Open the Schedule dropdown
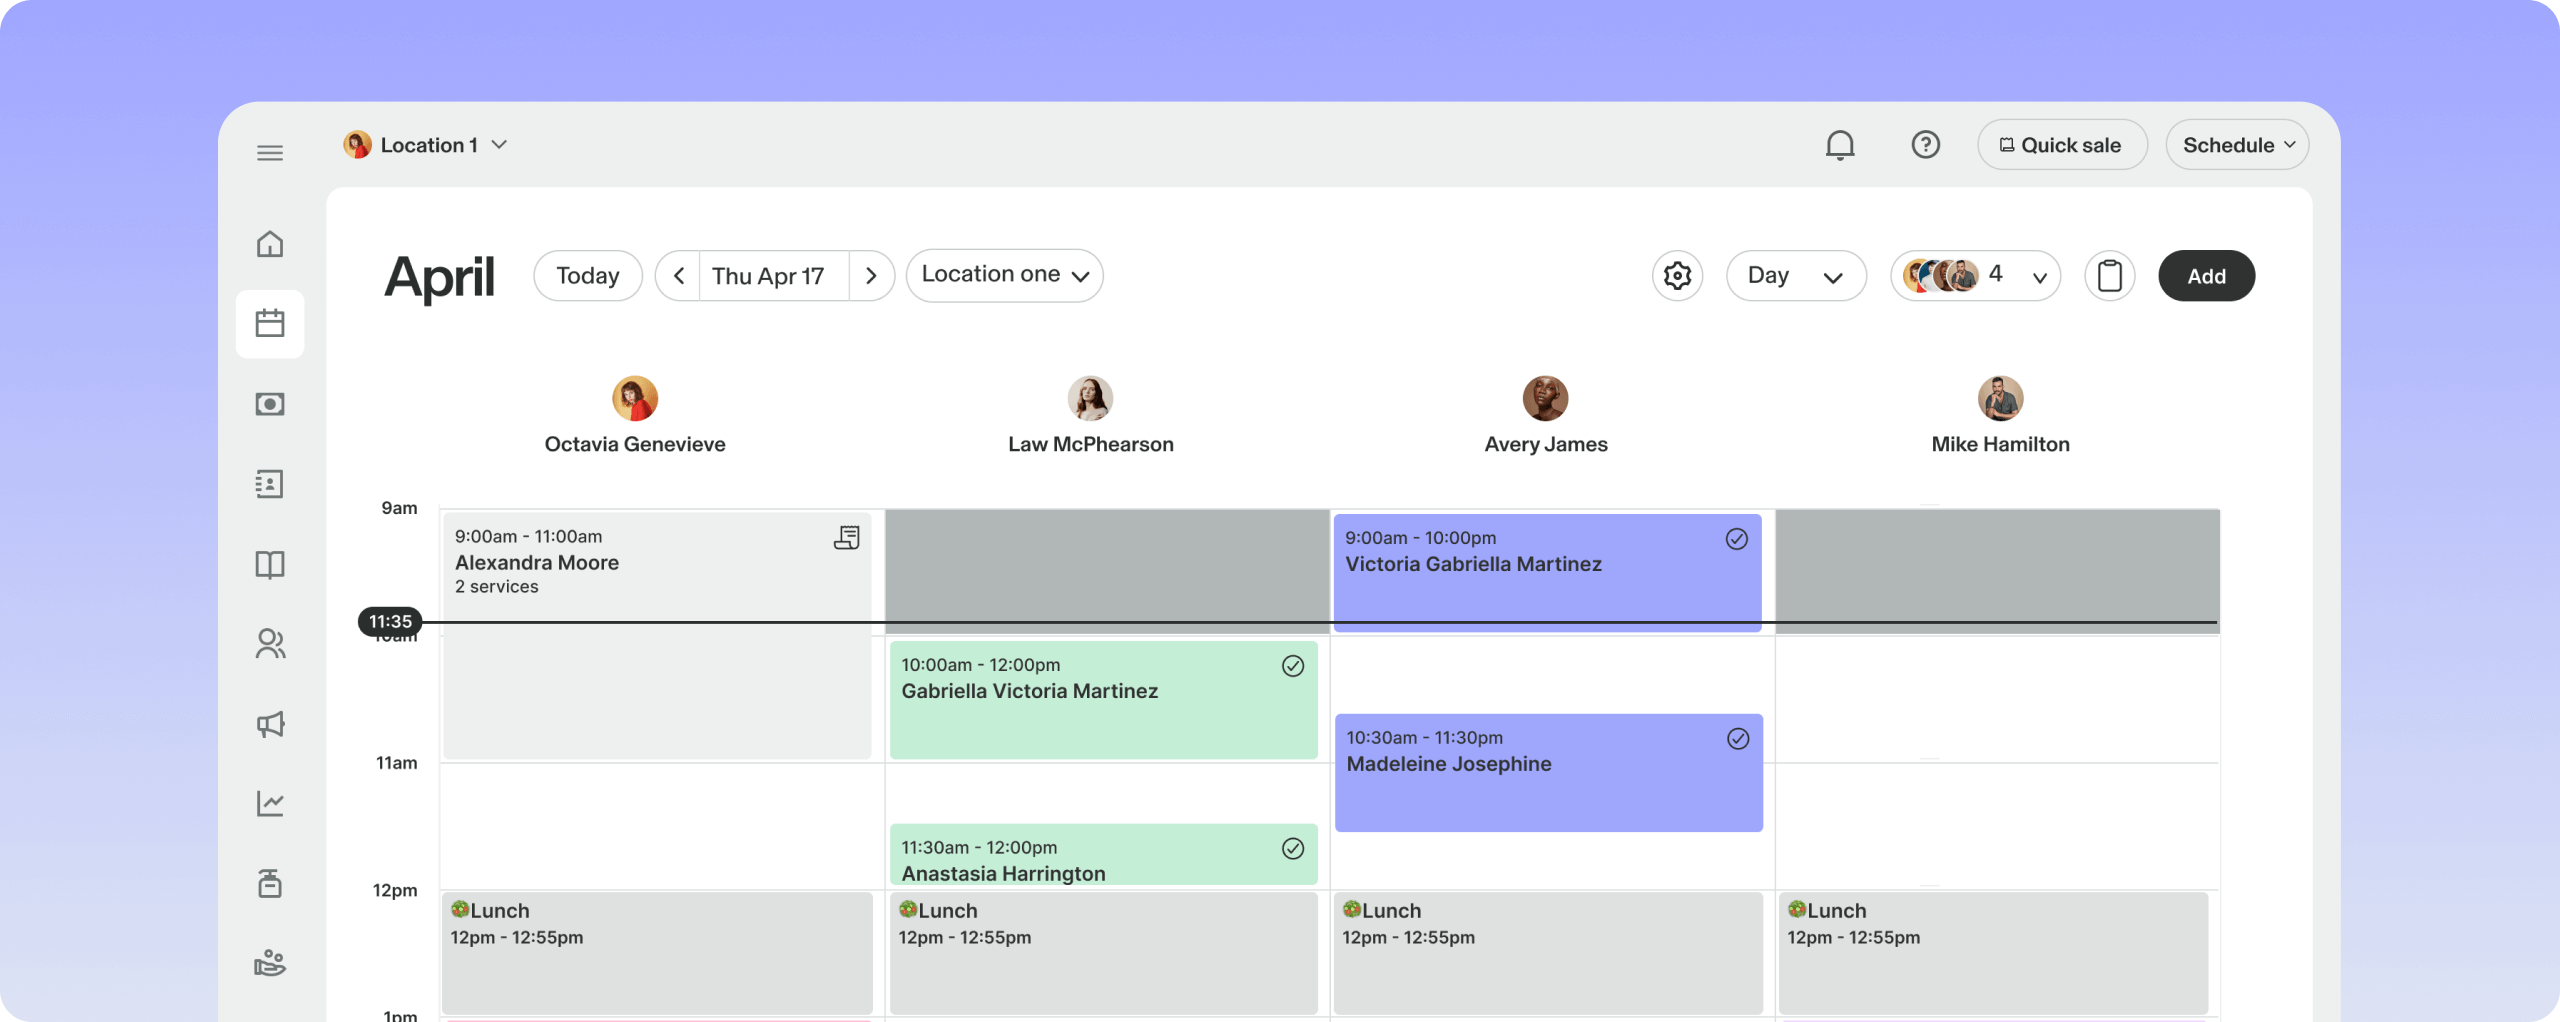This screenshot has width=2560, height=1022. click(x=2237, y=145)
